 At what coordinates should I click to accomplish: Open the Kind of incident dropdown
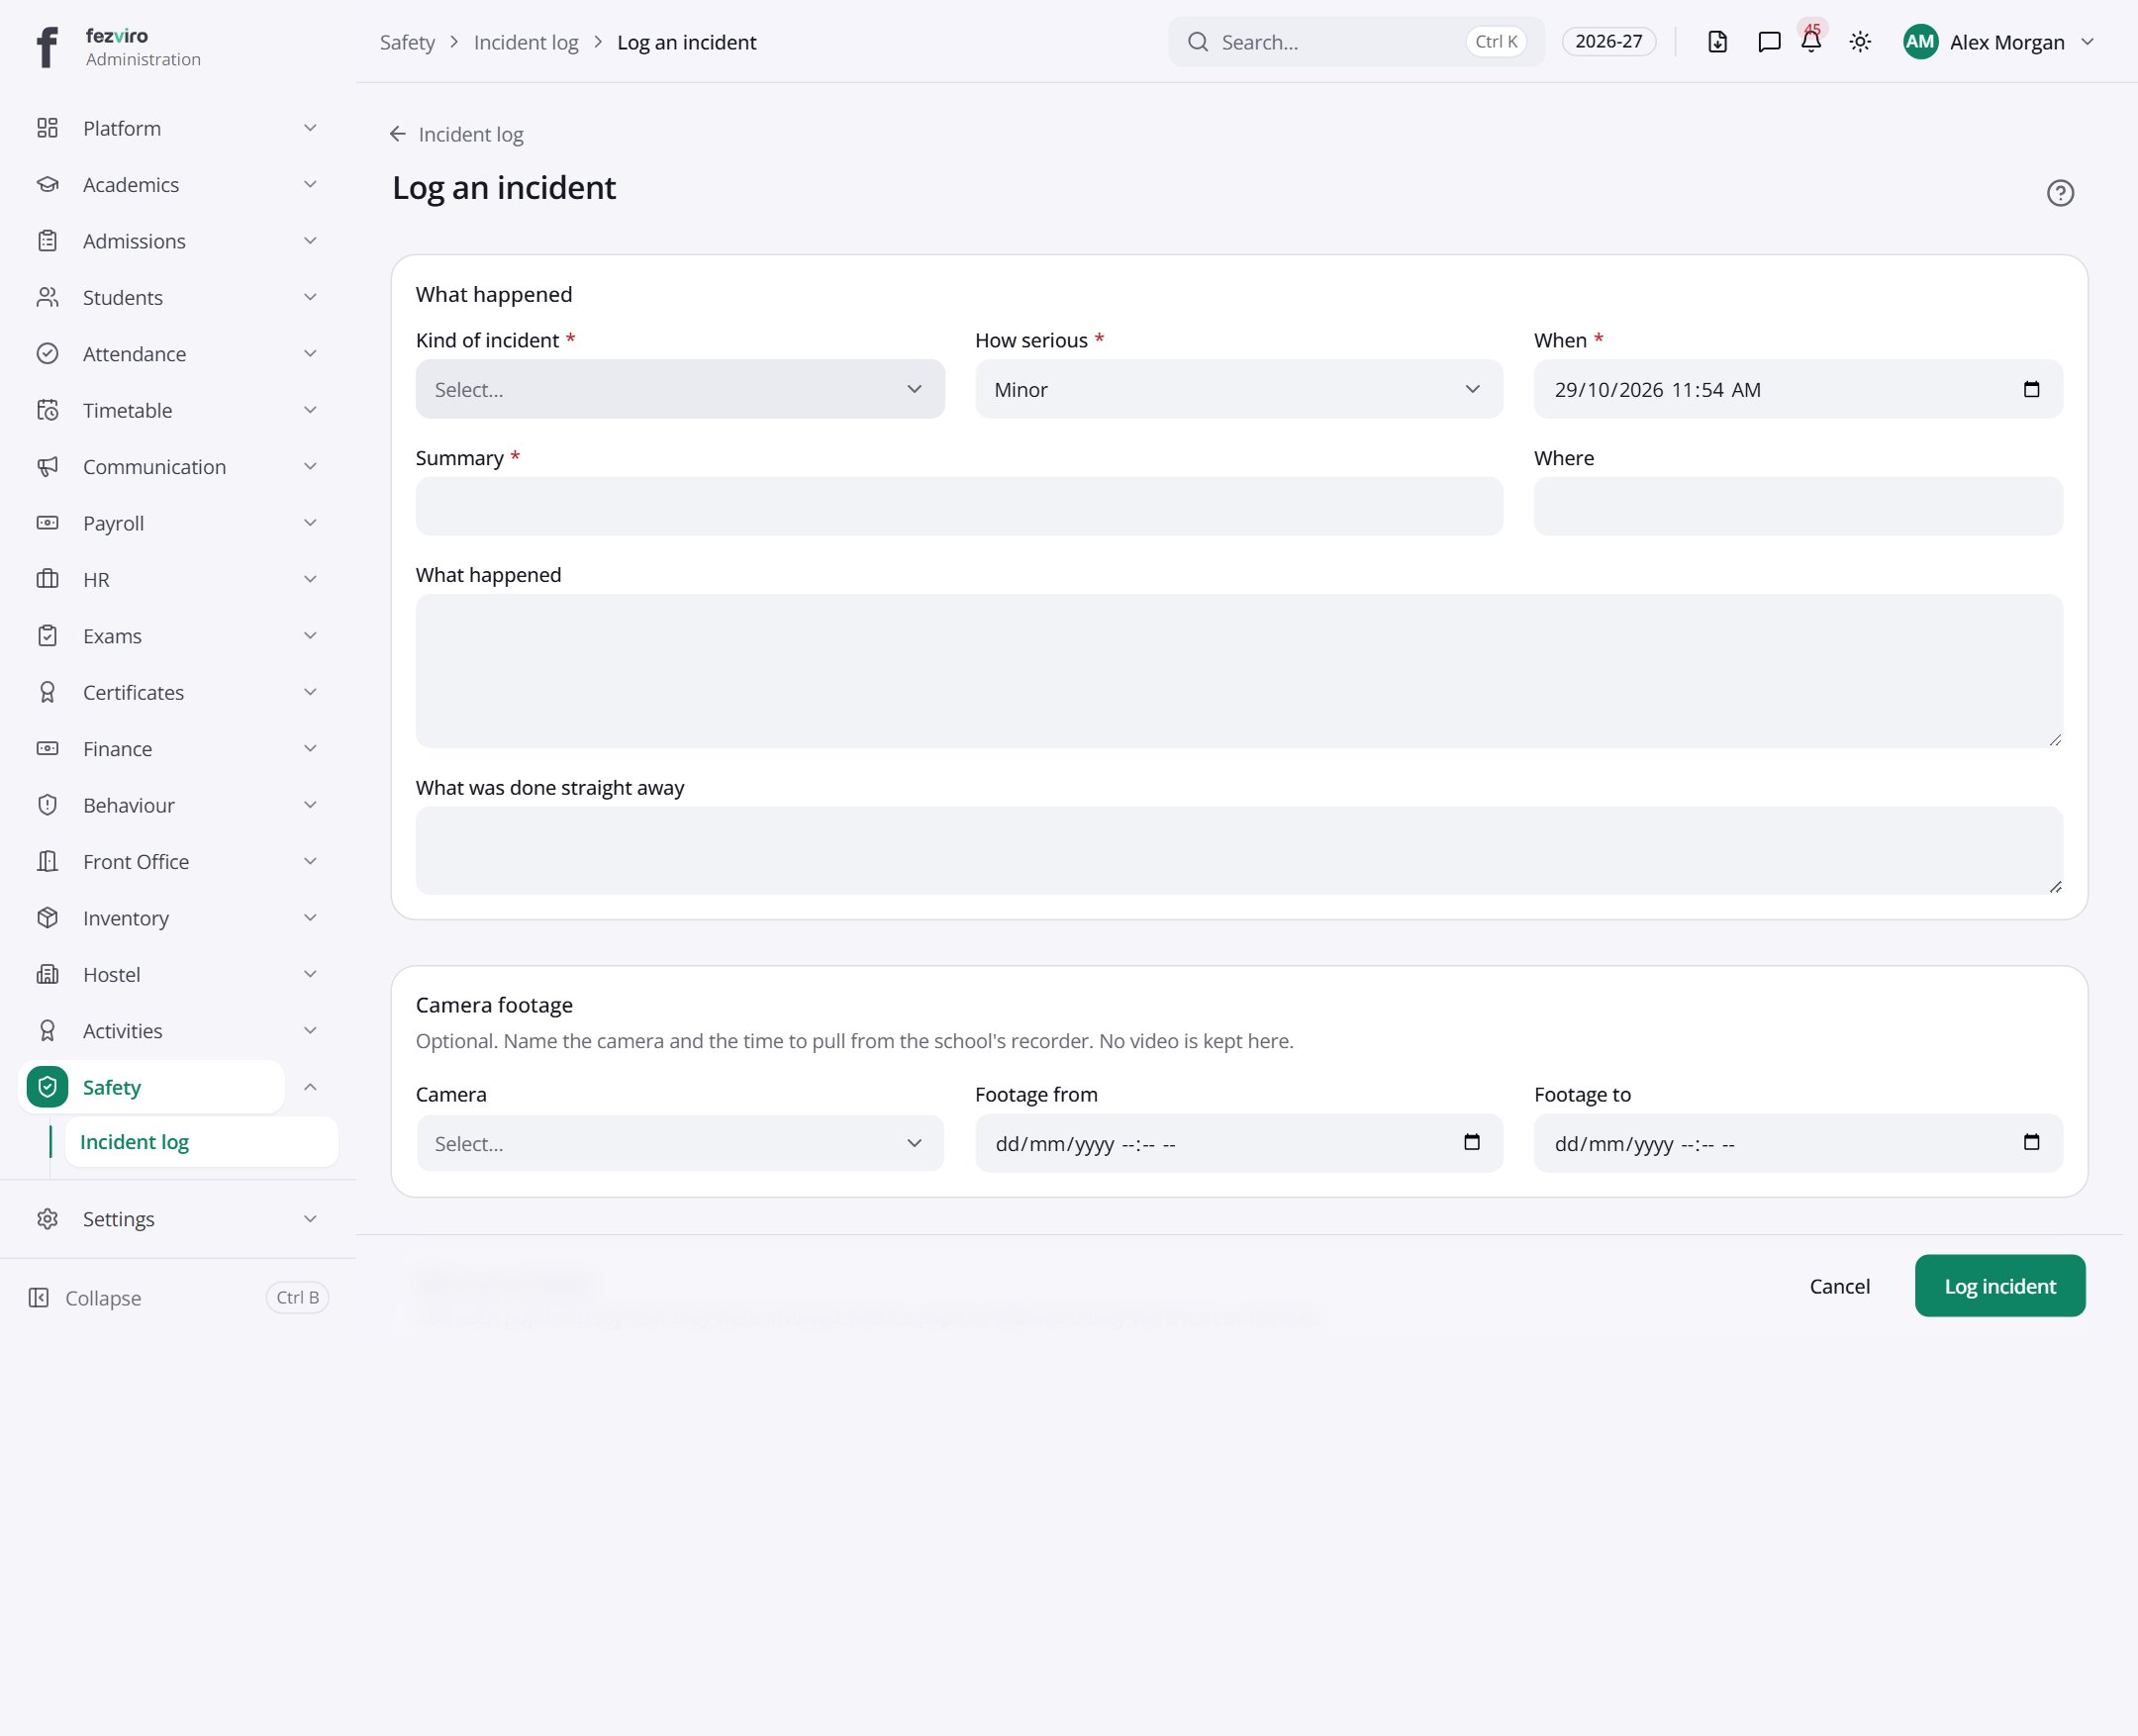click(680, 389)
